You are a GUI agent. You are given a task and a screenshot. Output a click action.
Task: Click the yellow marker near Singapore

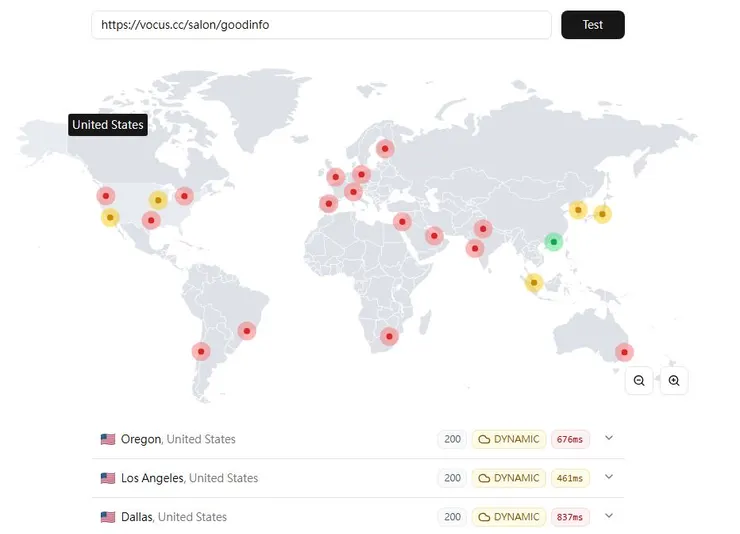pyautogui.click(x=534, y=283)
